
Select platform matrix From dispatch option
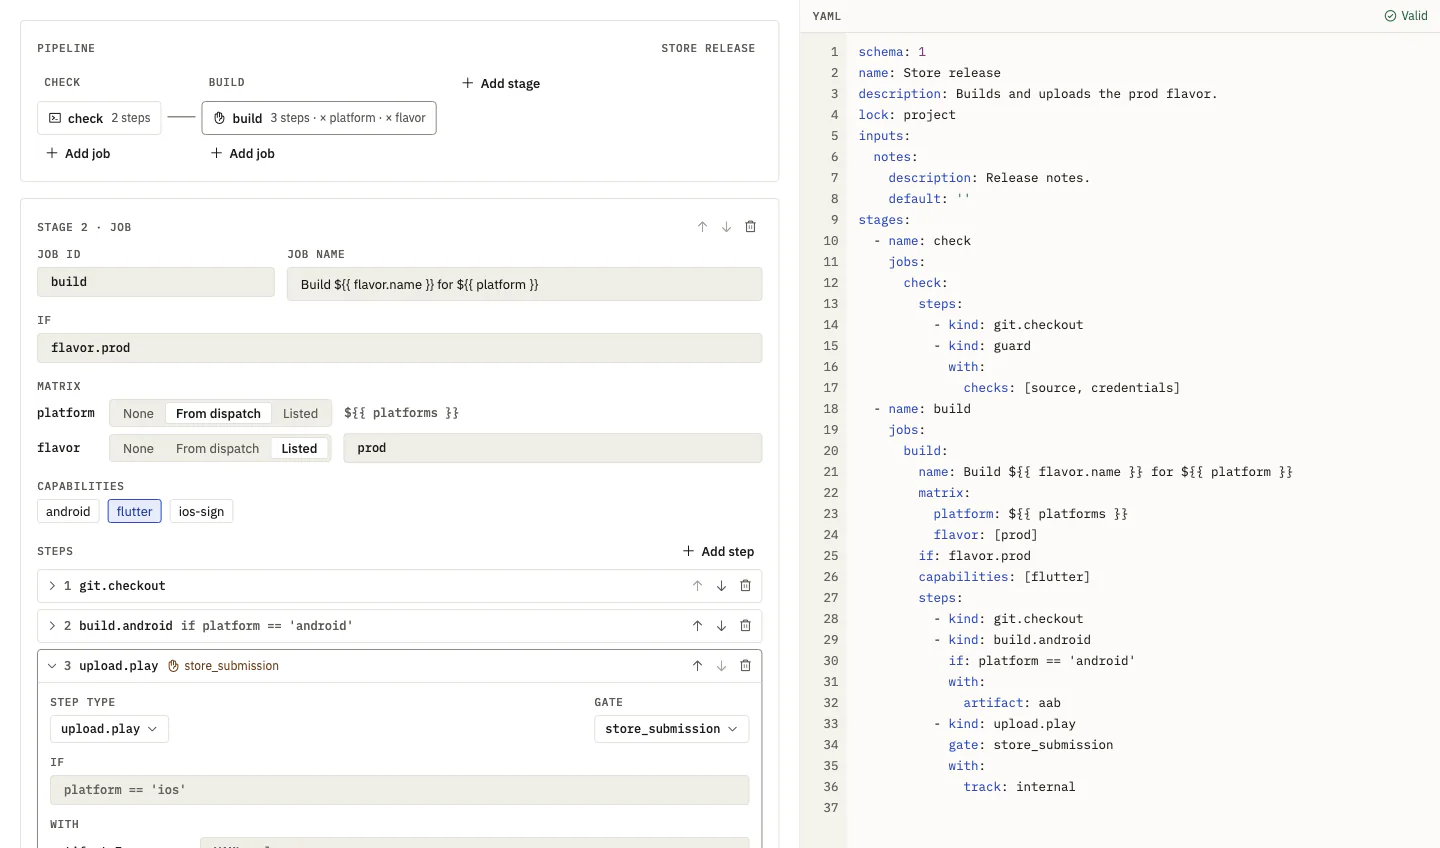[218, 414]
